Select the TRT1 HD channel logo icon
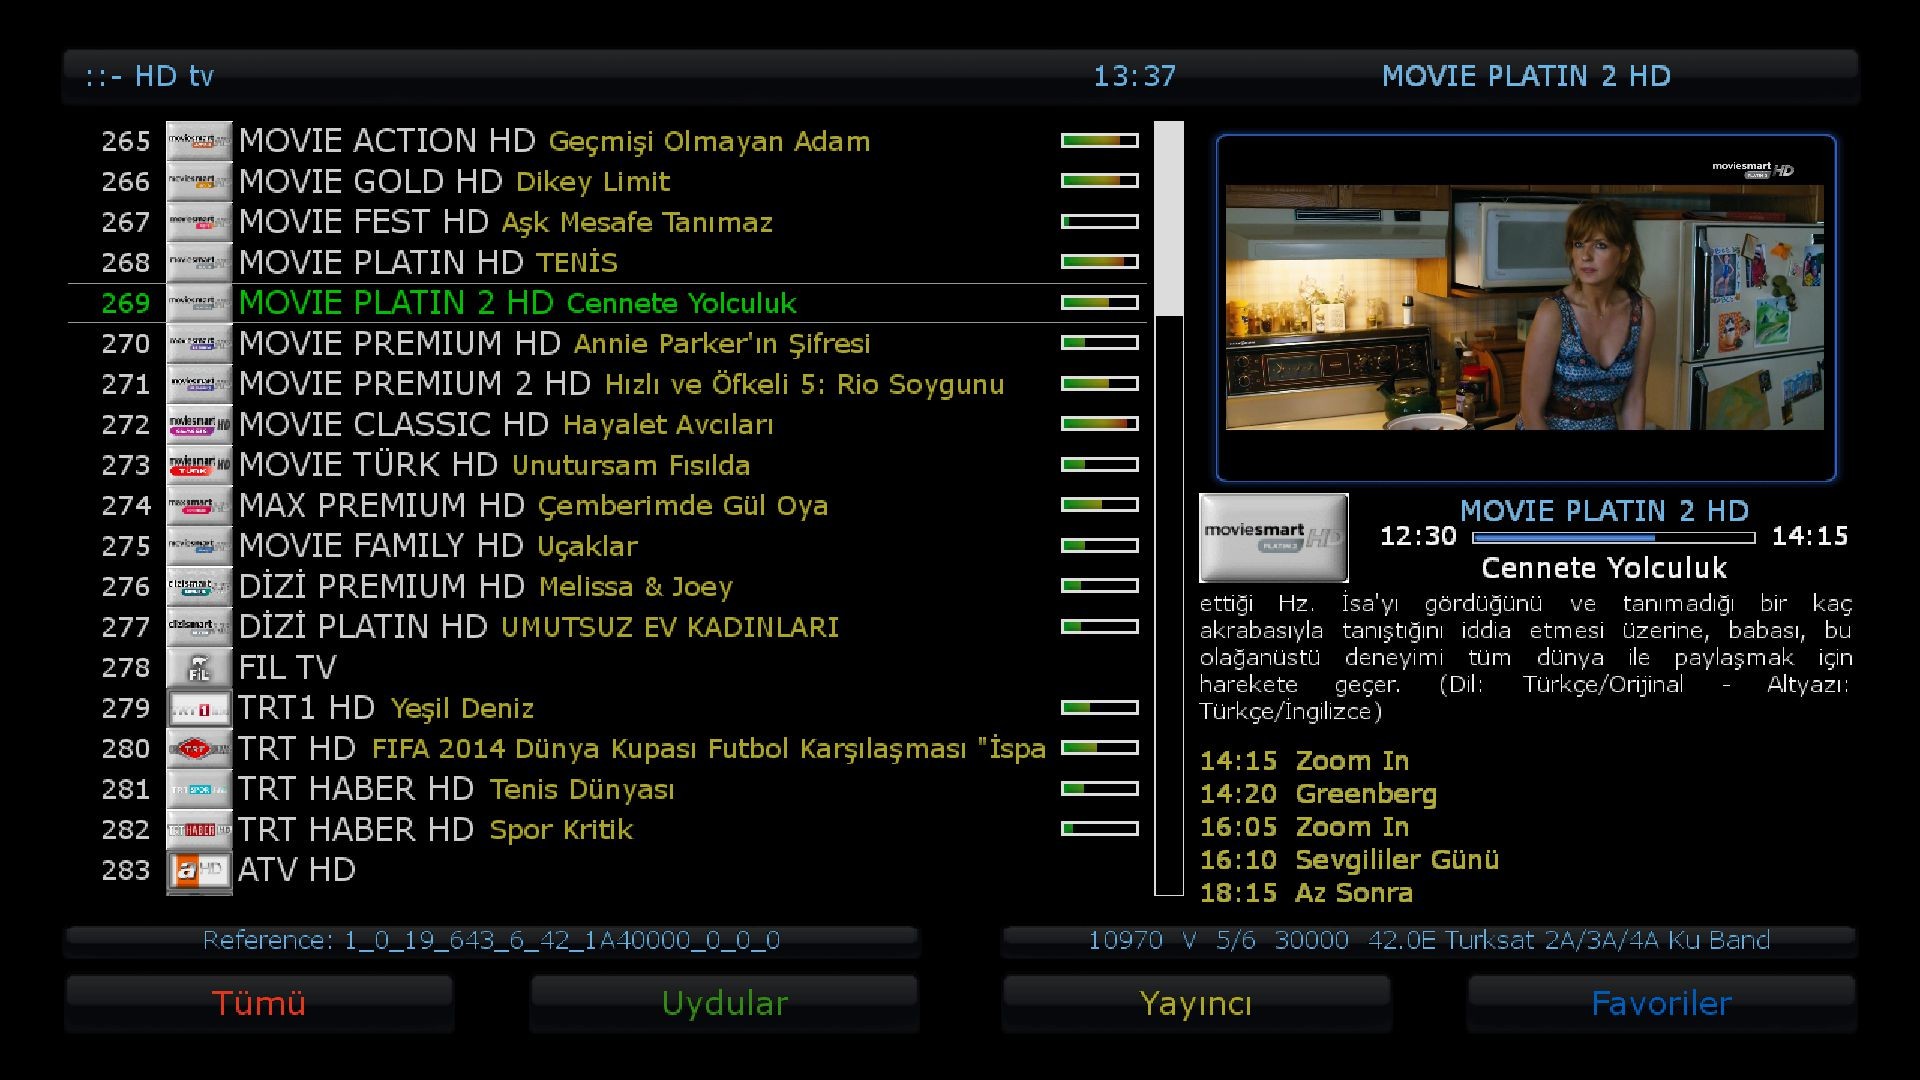Image resolution: width=1920 pixels, height=1080 pixels. (x=199, y=708)
